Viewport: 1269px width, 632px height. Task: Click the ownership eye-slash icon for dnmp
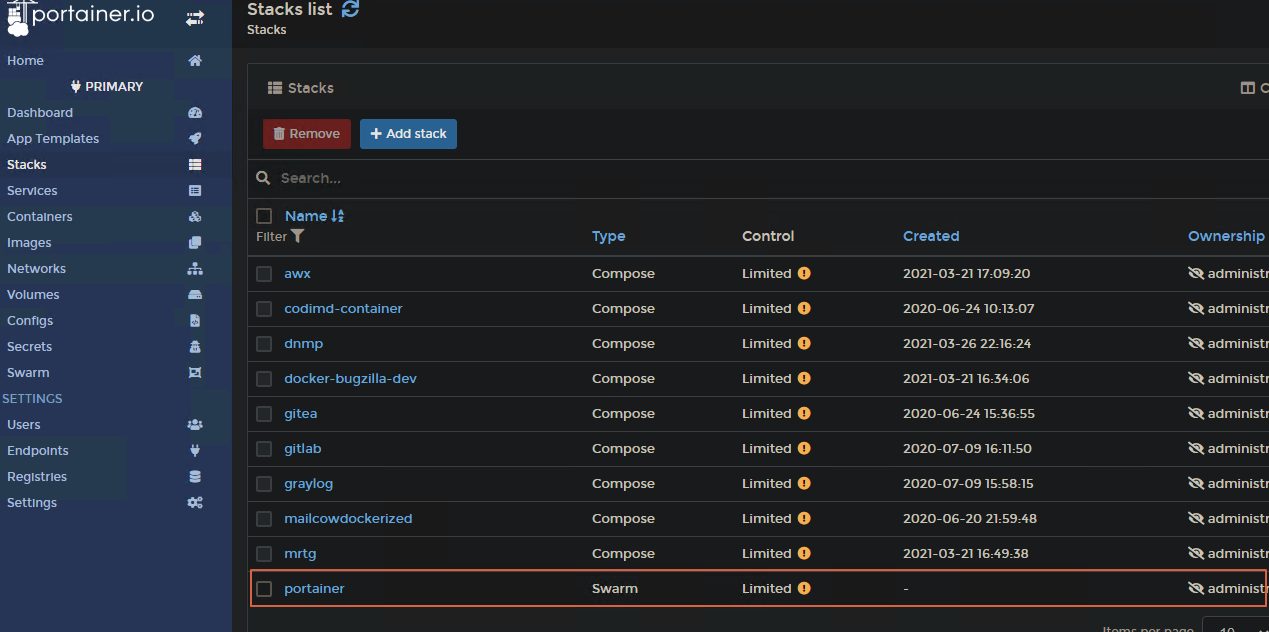[x=1196, y=344]
